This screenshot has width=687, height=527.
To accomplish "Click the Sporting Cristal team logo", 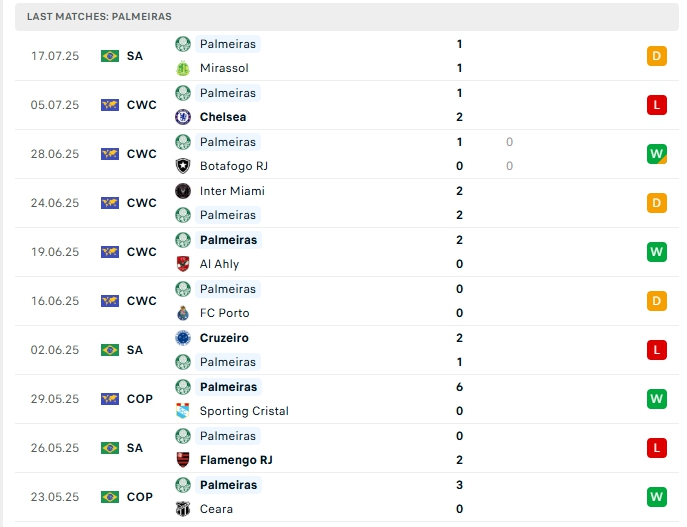I will [x=182, y=411].
